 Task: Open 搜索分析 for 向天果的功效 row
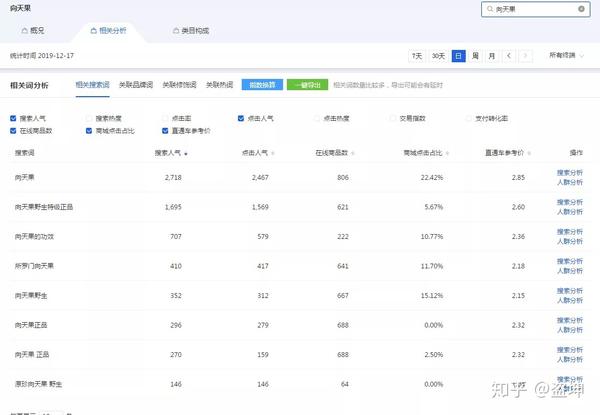click(569, 232)
